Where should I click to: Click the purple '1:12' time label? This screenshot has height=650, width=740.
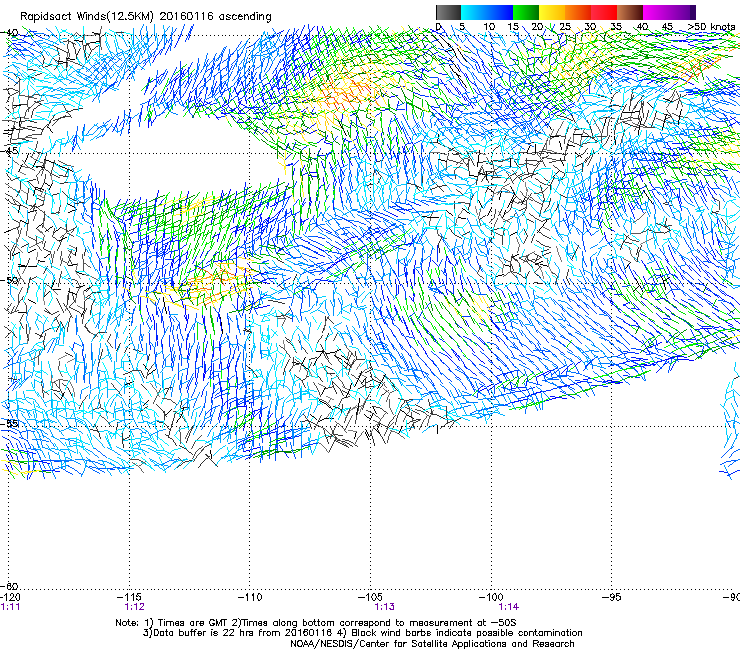coord(134,607)
